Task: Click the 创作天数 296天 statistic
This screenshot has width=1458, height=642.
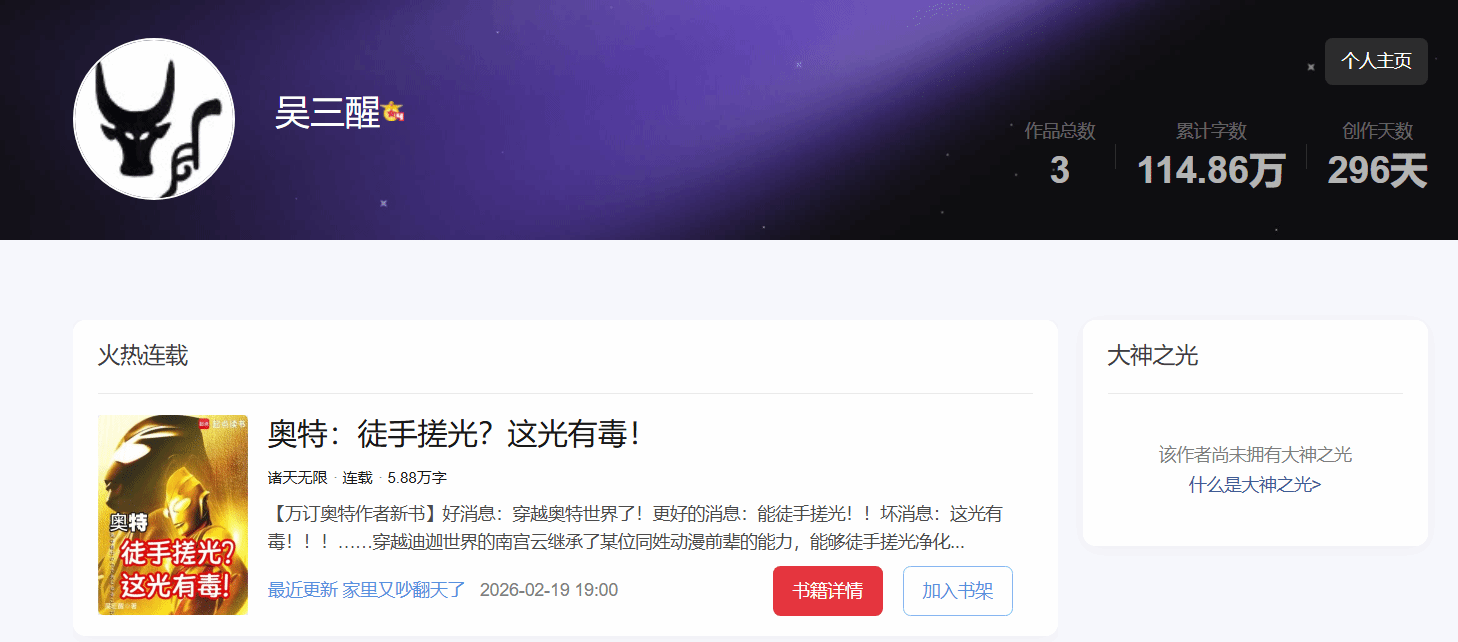Action: [1377, 156]
